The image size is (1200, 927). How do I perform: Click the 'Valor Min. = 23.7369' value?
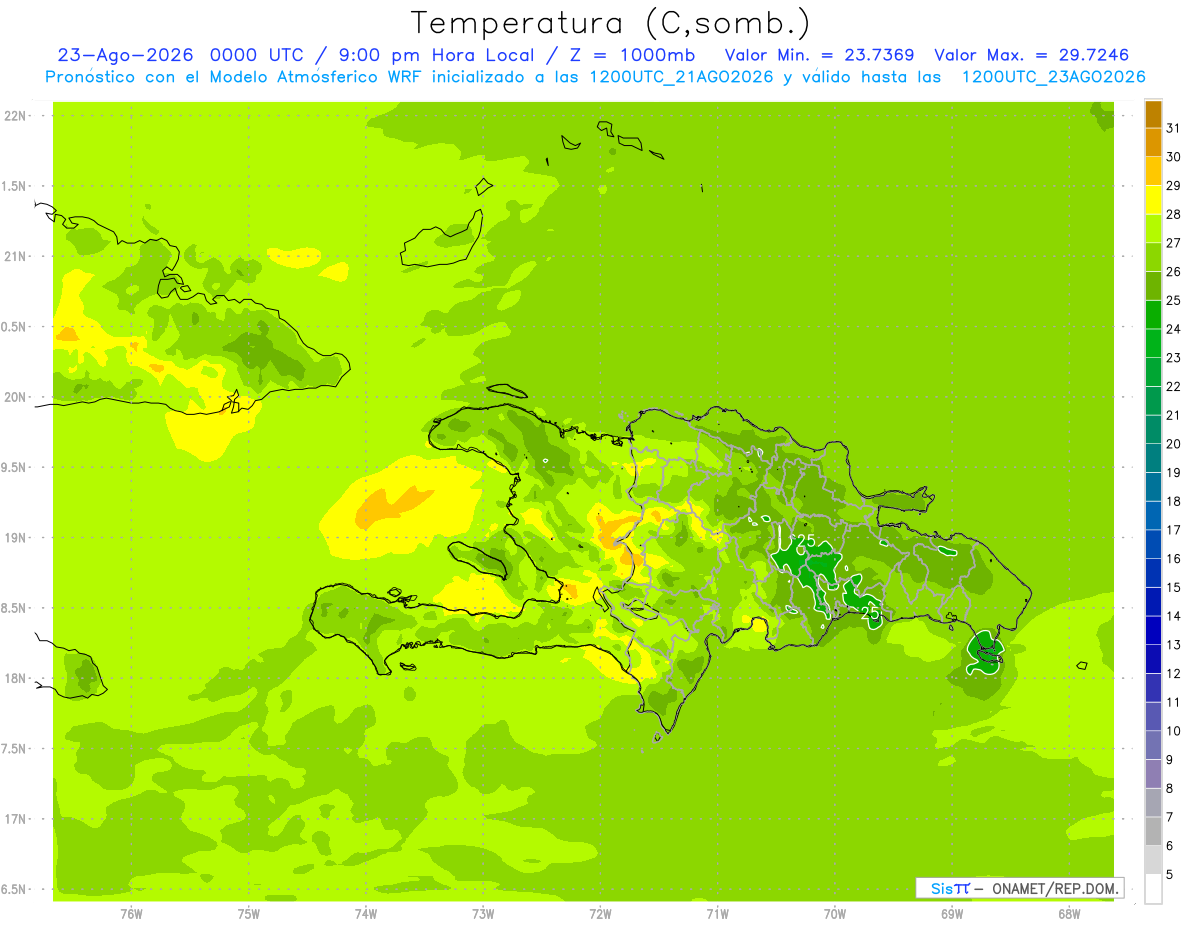coord(819,56)
